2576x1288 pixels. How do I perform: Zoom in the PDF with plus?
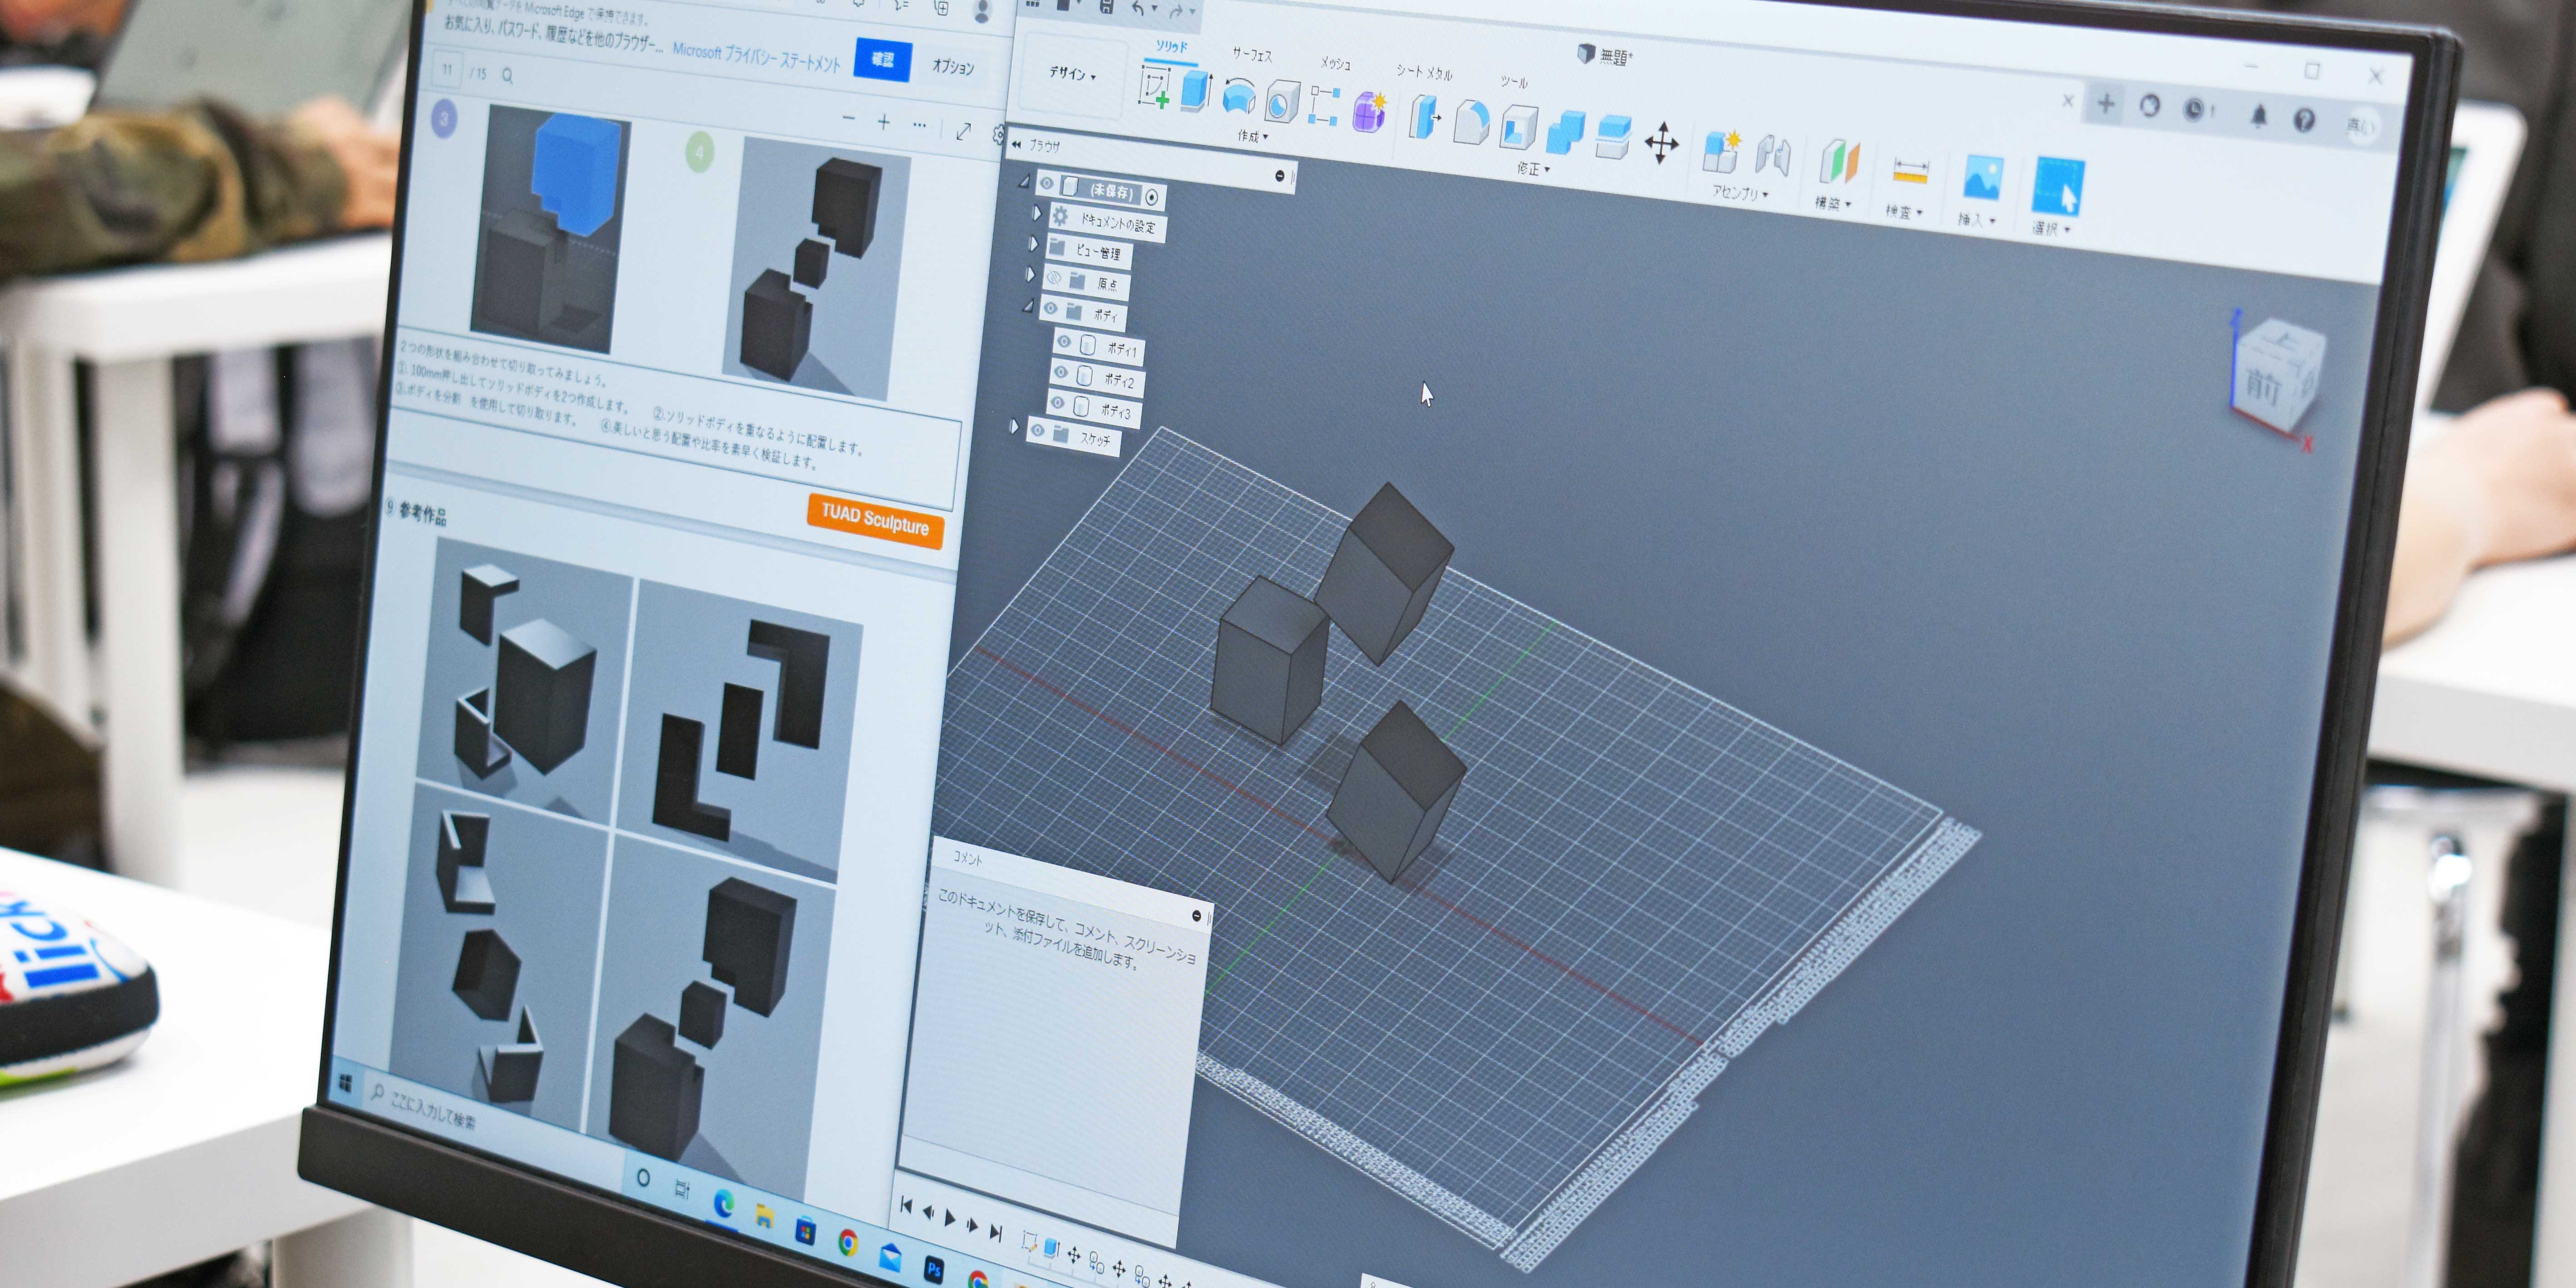(883, 123)
